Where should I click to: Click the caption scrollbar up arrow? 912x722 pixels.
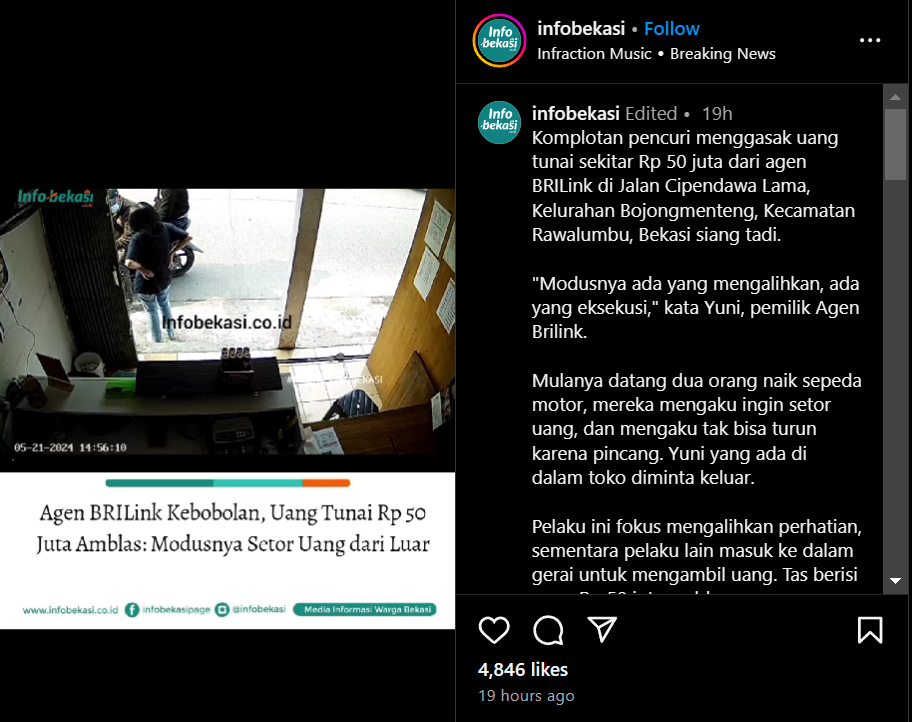coord(895,97)
